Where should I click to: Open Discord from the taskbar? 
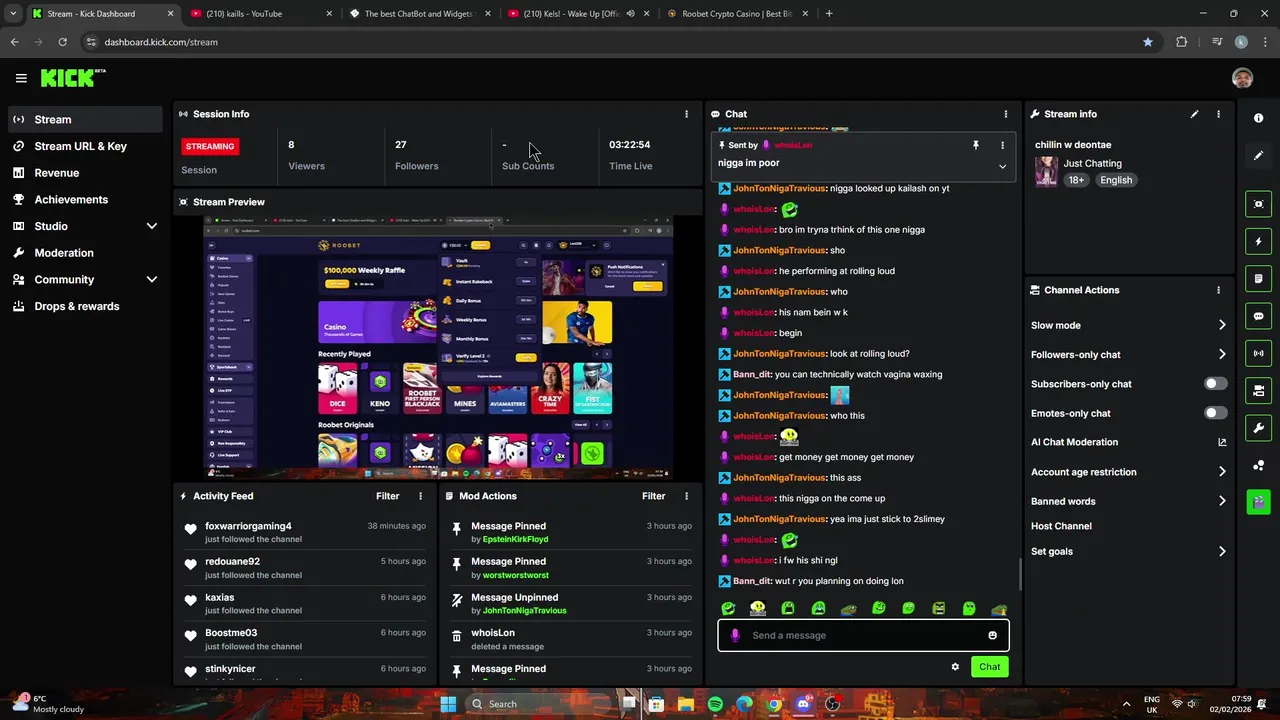803,704
